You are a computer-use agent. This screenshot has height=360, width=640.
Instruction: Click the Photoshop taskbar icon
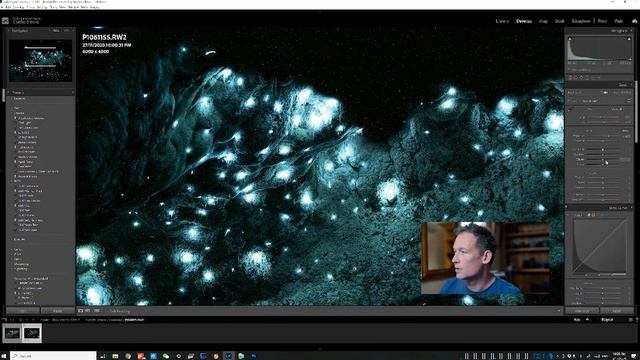[x=254, y=356]
